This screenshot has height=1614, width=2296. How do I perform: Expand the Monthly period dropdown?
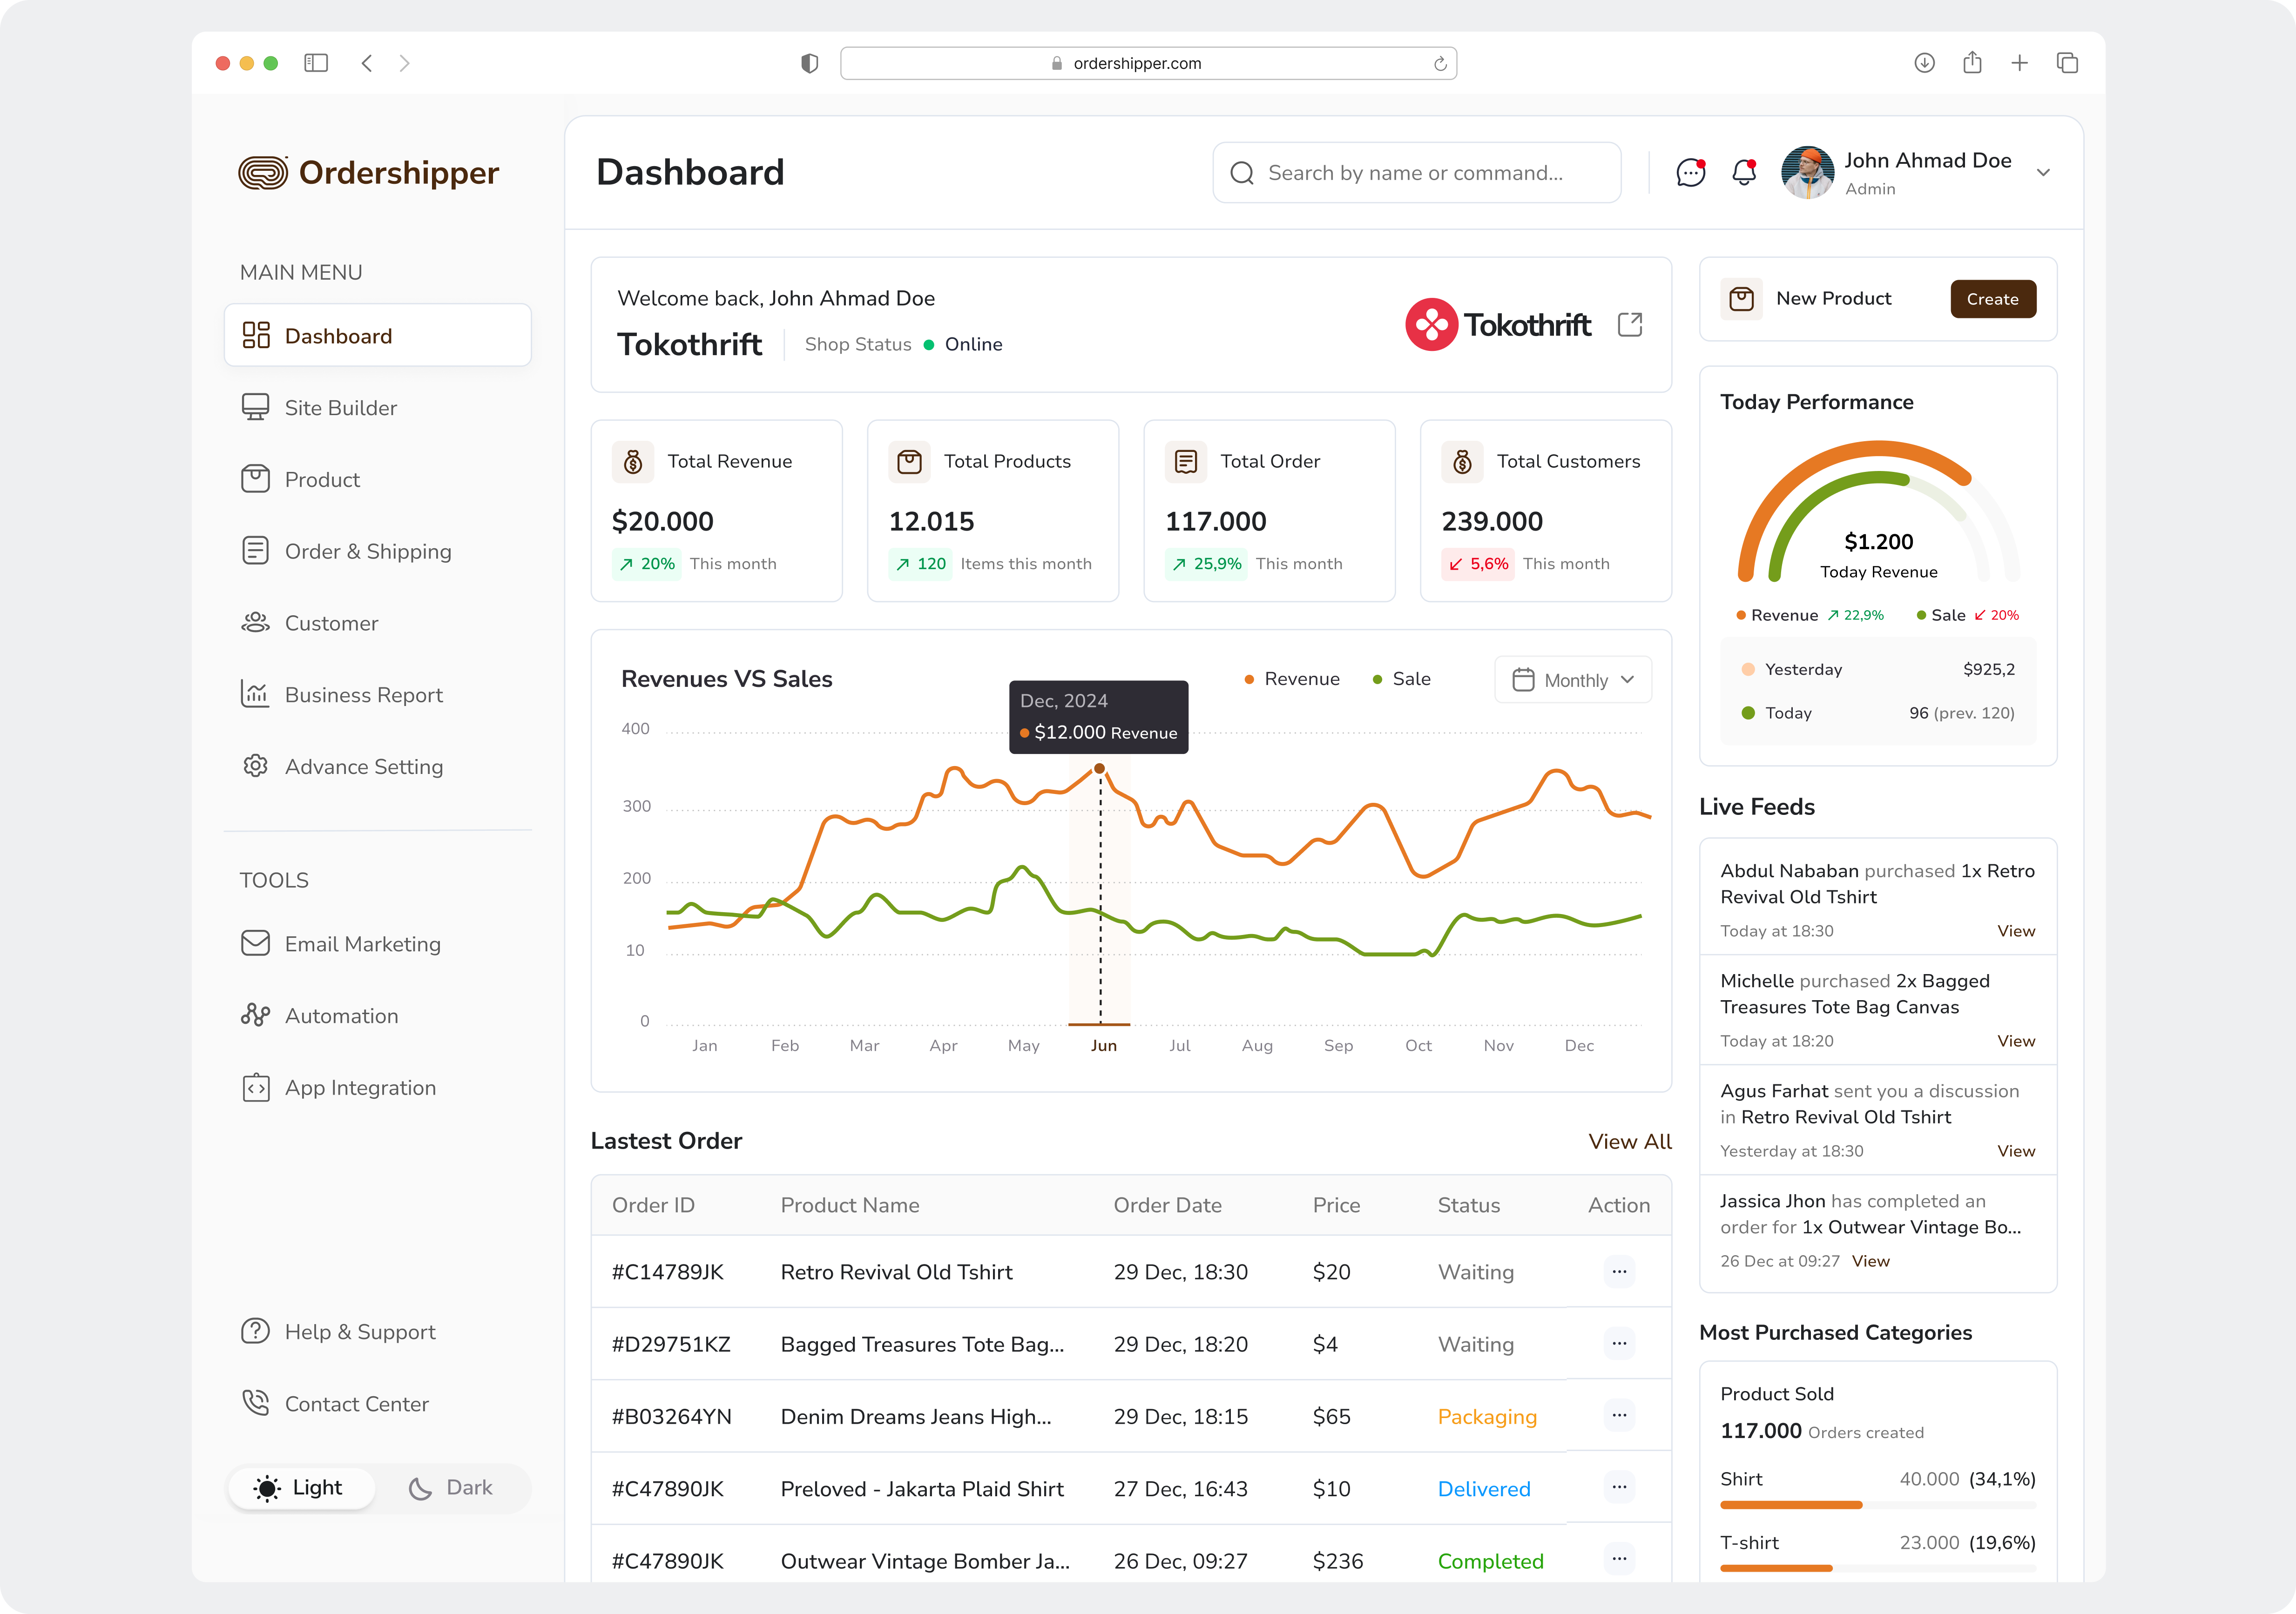pyautogui.click(x=1573, y=680)
